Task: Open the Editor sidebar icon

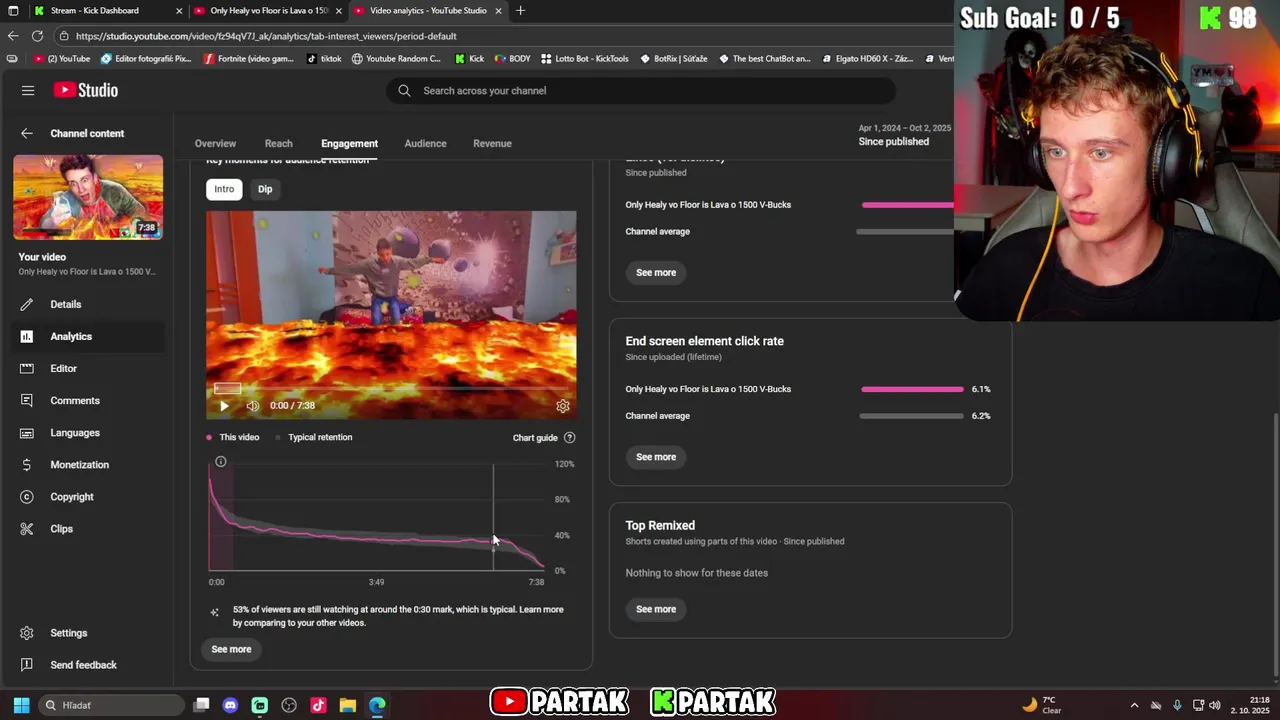Action: point(27,368)
